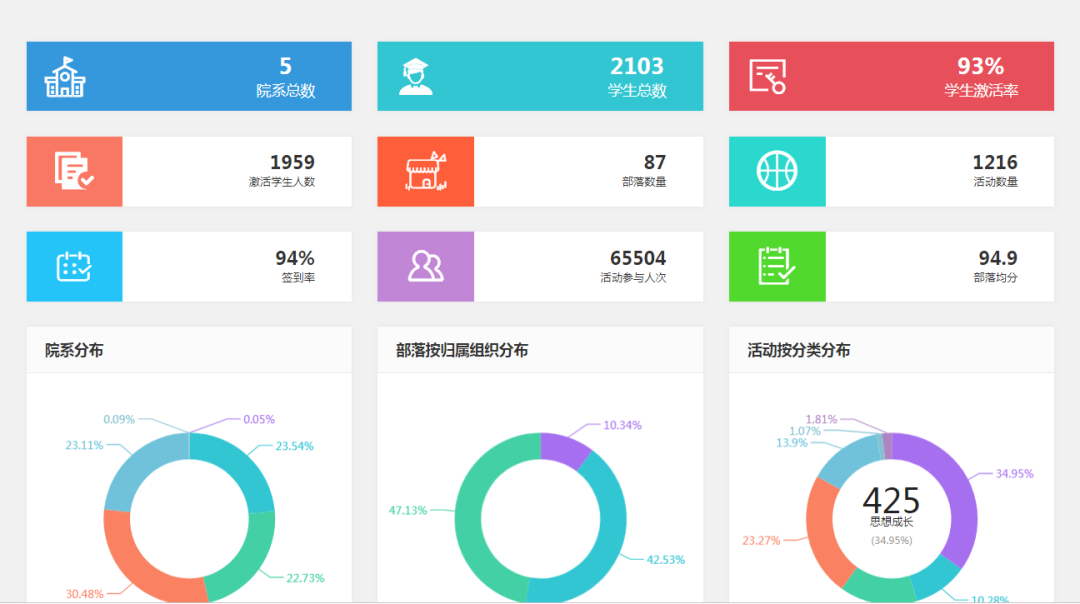The image size is (1080, 604).
Task: Click the calendar check icon beside 签到率
Action: point(74,267)
